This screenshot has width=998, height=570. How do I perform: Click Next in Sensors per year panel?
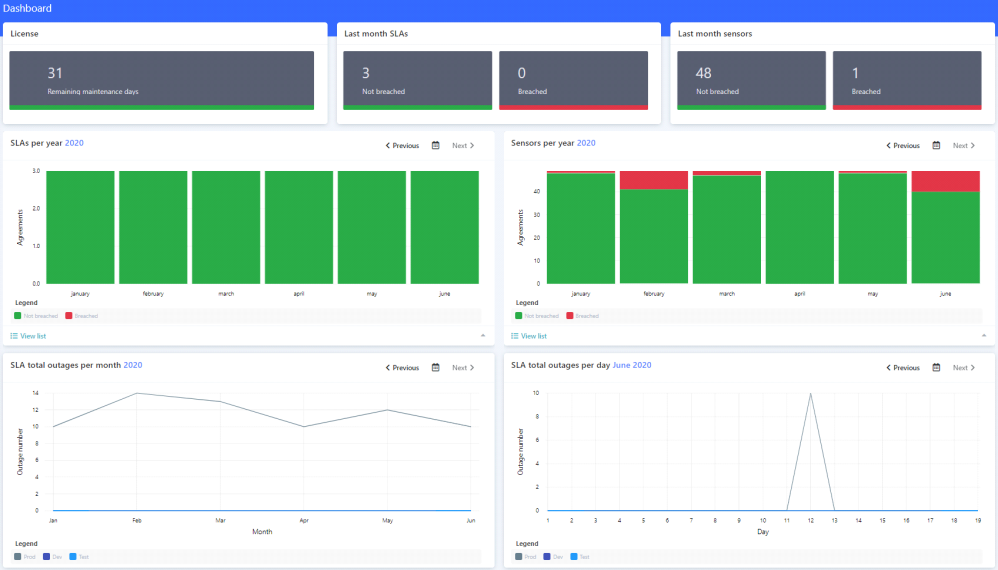click(x=964, y=146)
